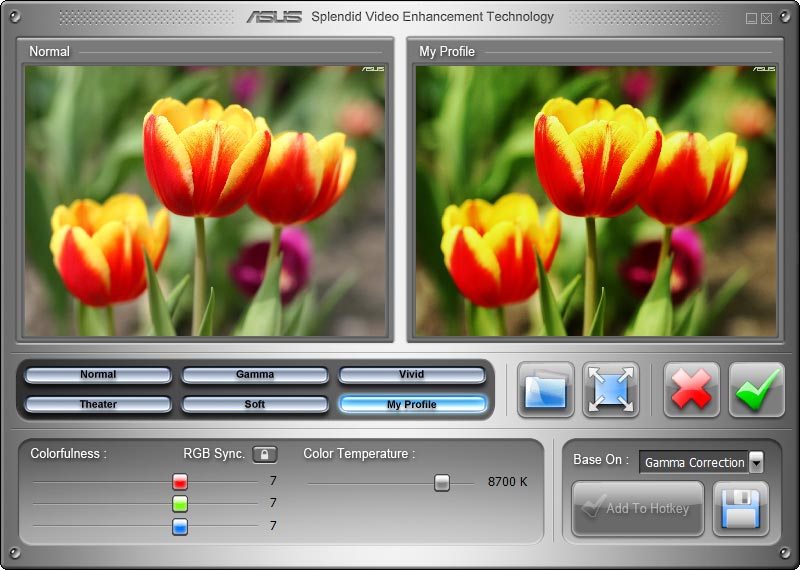Image resolution: width=800 pixels, height=570 pixels.
Task: Select the Vivid mode button
Action: 412,375
